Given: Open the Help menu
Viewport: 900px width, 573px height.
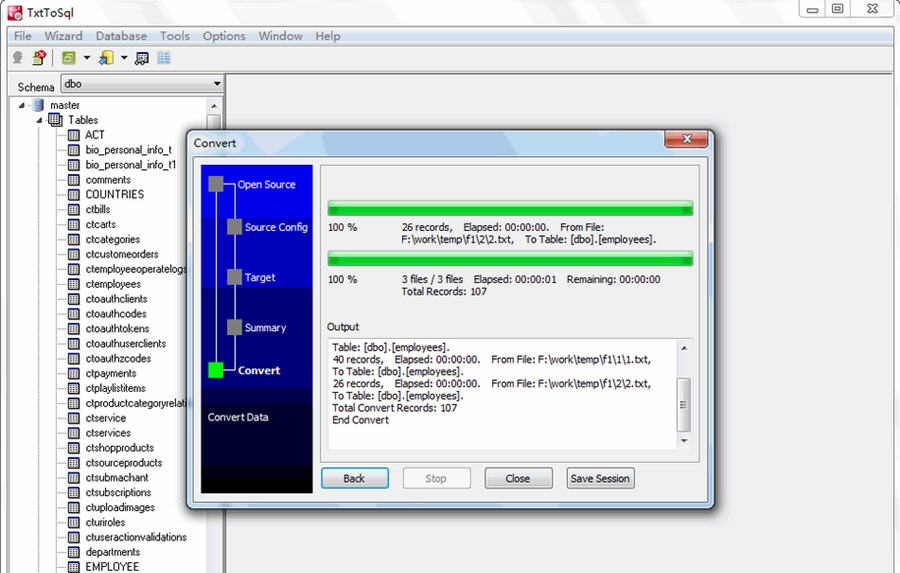Looking at the screenshot, I should tap(328, 36).
